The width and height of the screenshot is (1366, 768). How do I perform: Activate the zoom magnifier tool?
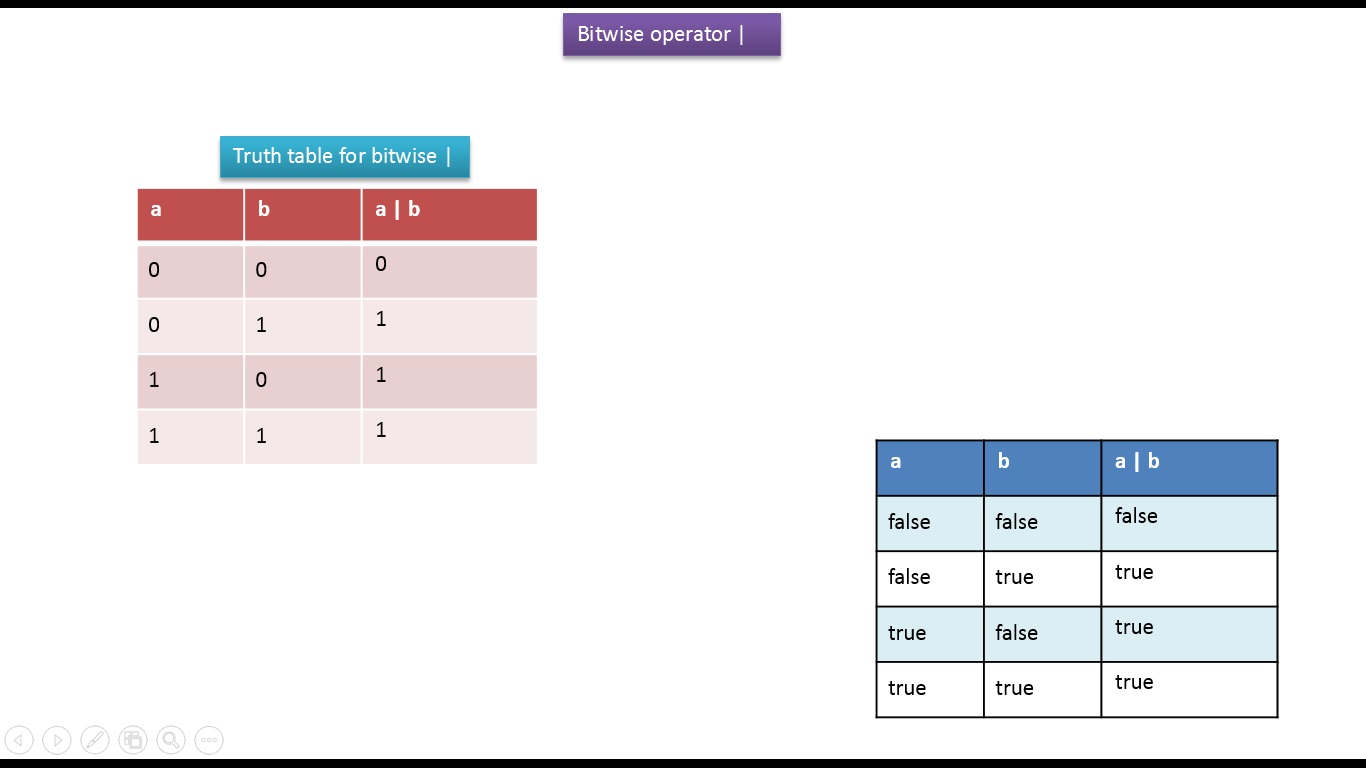point(171,740)
